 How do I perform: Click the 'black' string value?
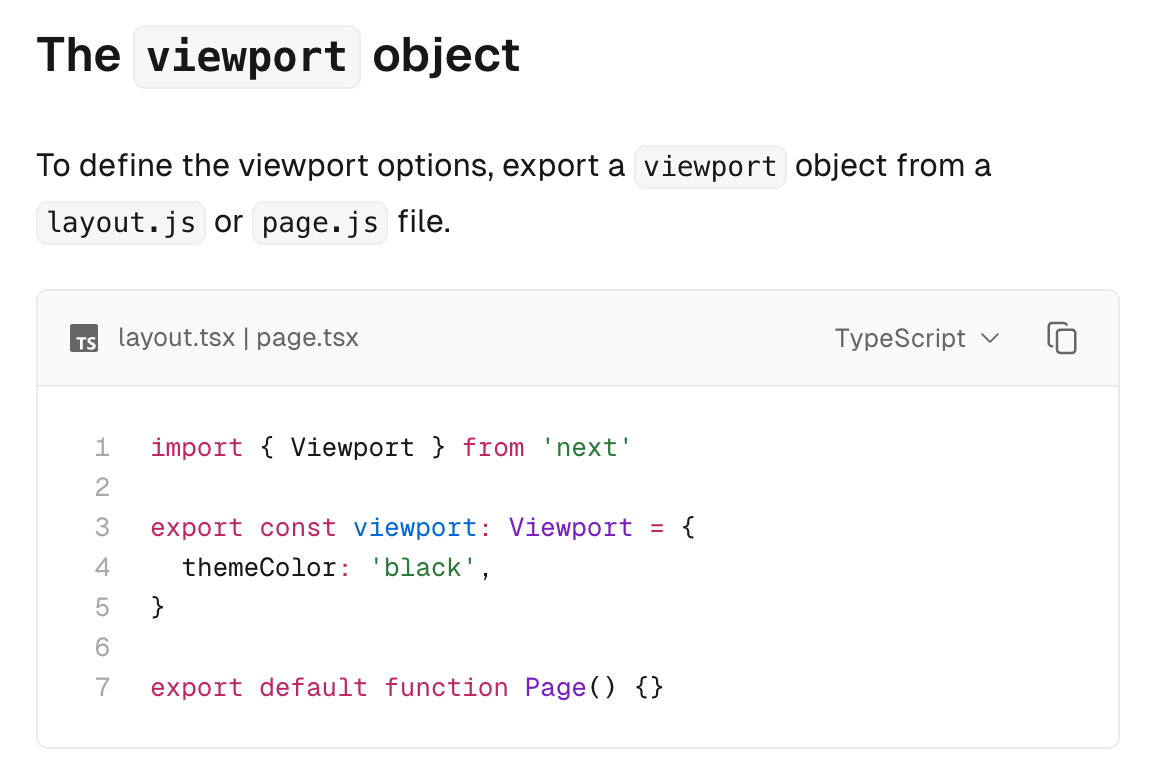[424, 567]
